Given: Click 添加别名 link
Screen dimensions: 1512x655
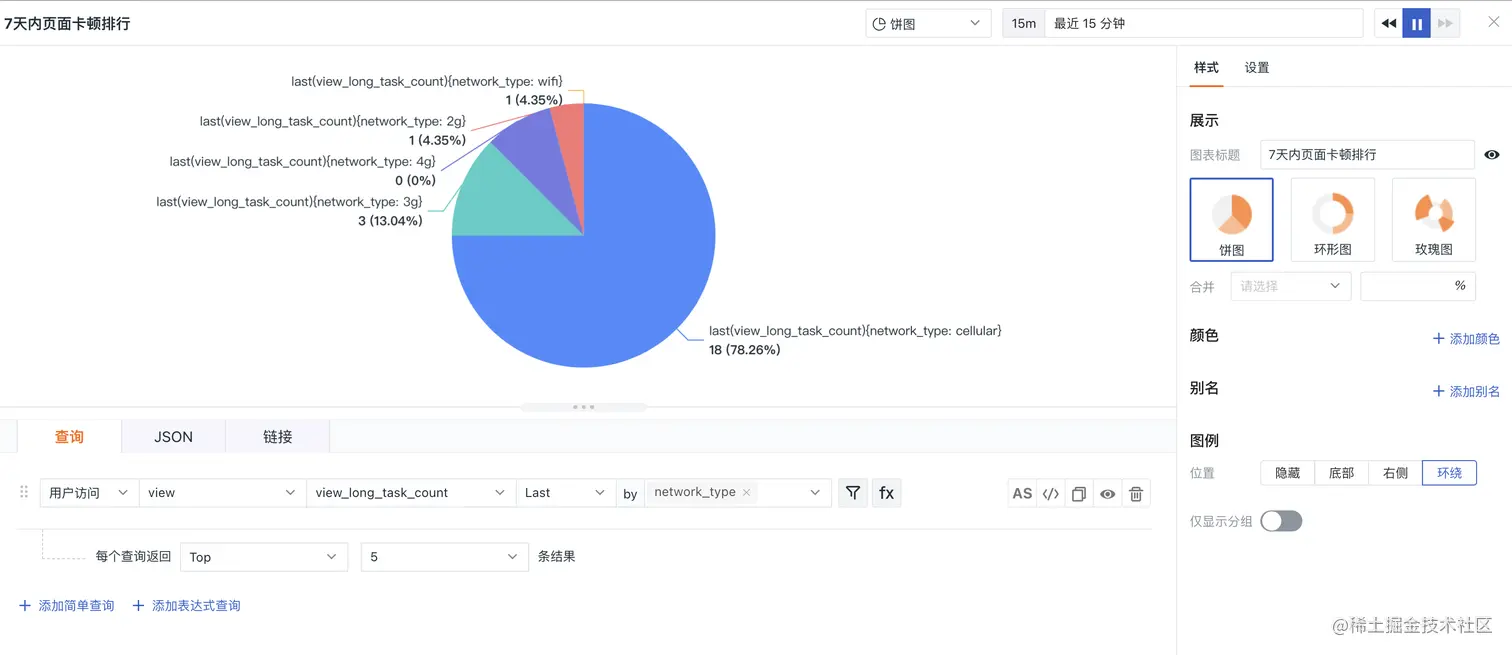Looking at the screenshot, I should (x=1466, y=391).
